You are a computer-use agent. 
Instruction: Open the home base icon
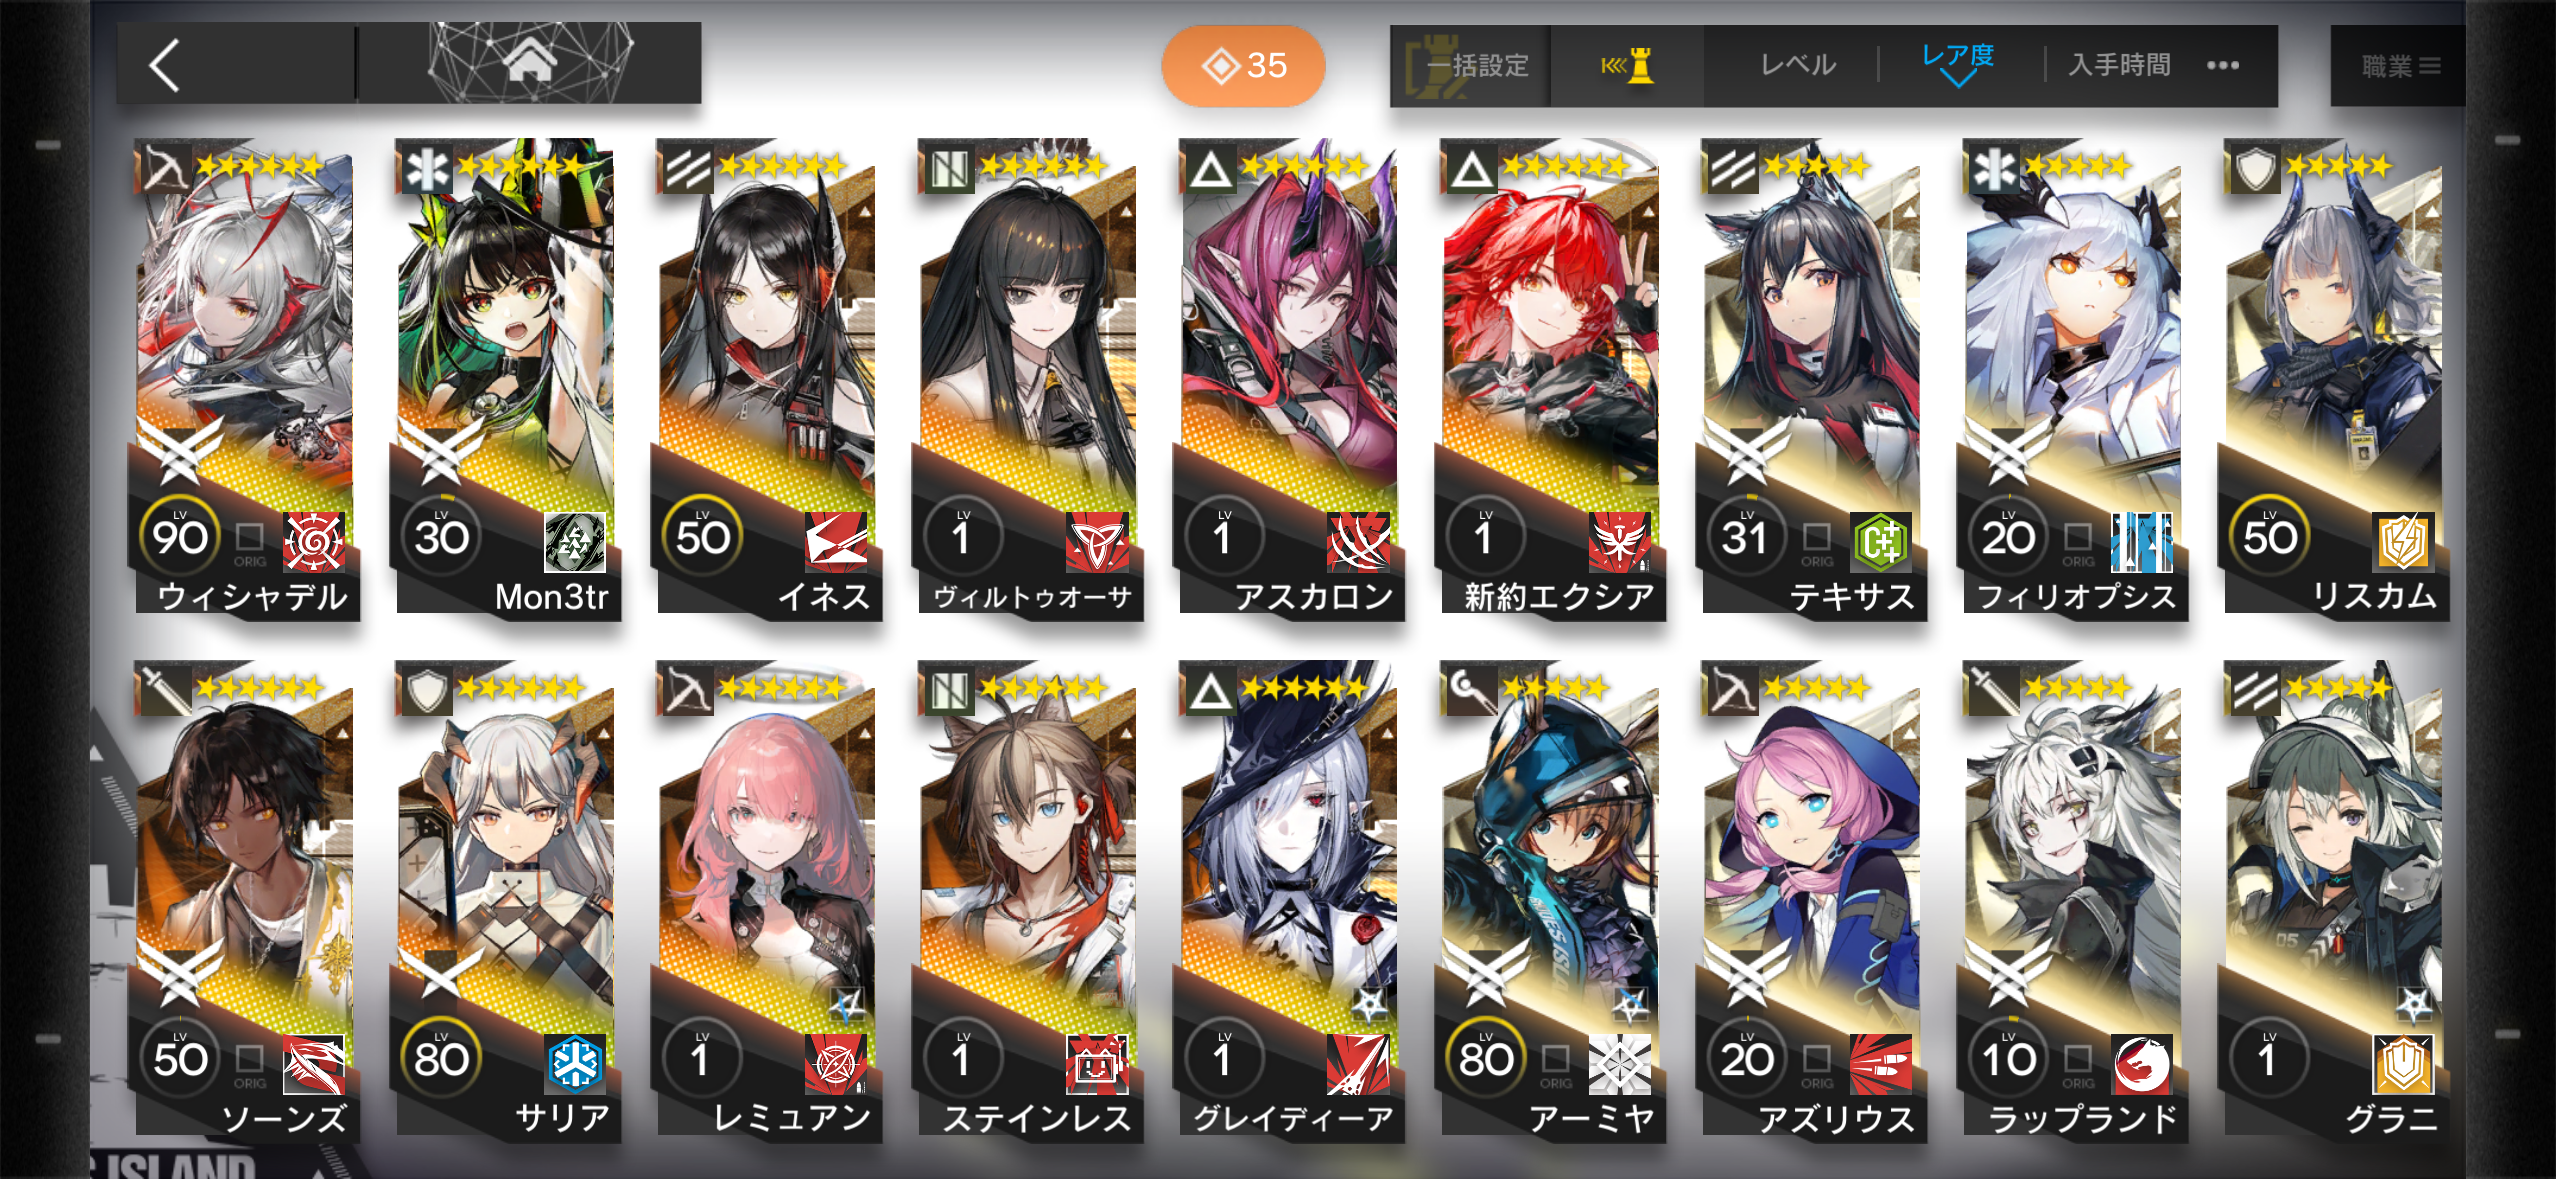tap(530, 63)
